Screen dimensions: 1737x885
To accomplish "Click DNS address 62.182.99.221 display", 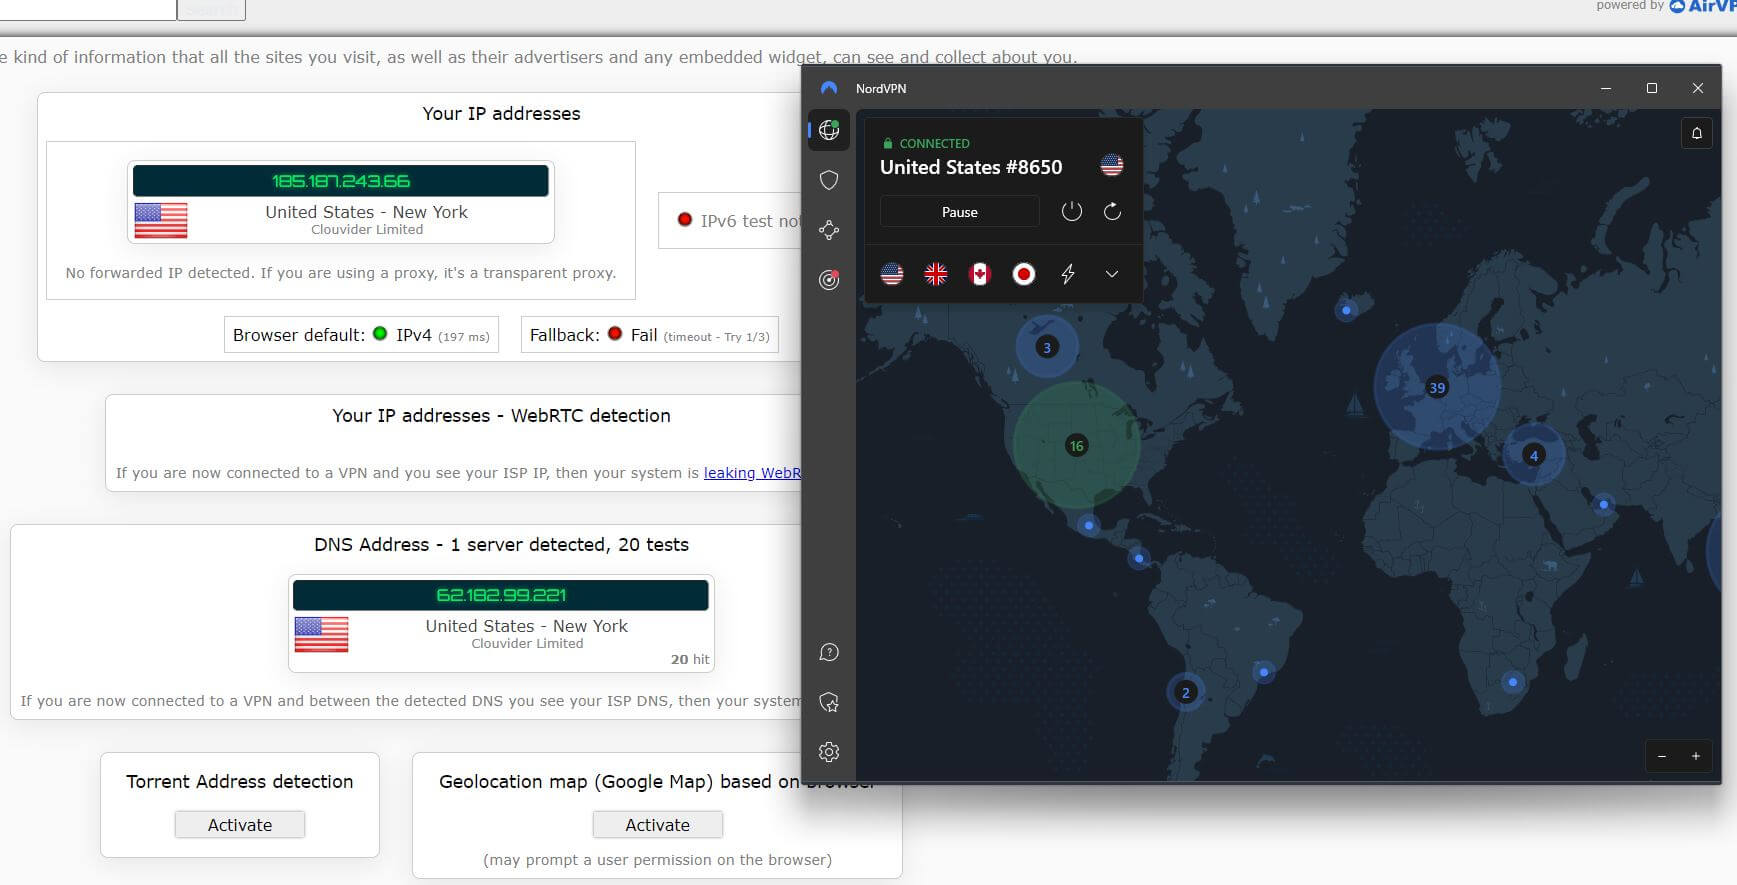I will click(501, 595).
